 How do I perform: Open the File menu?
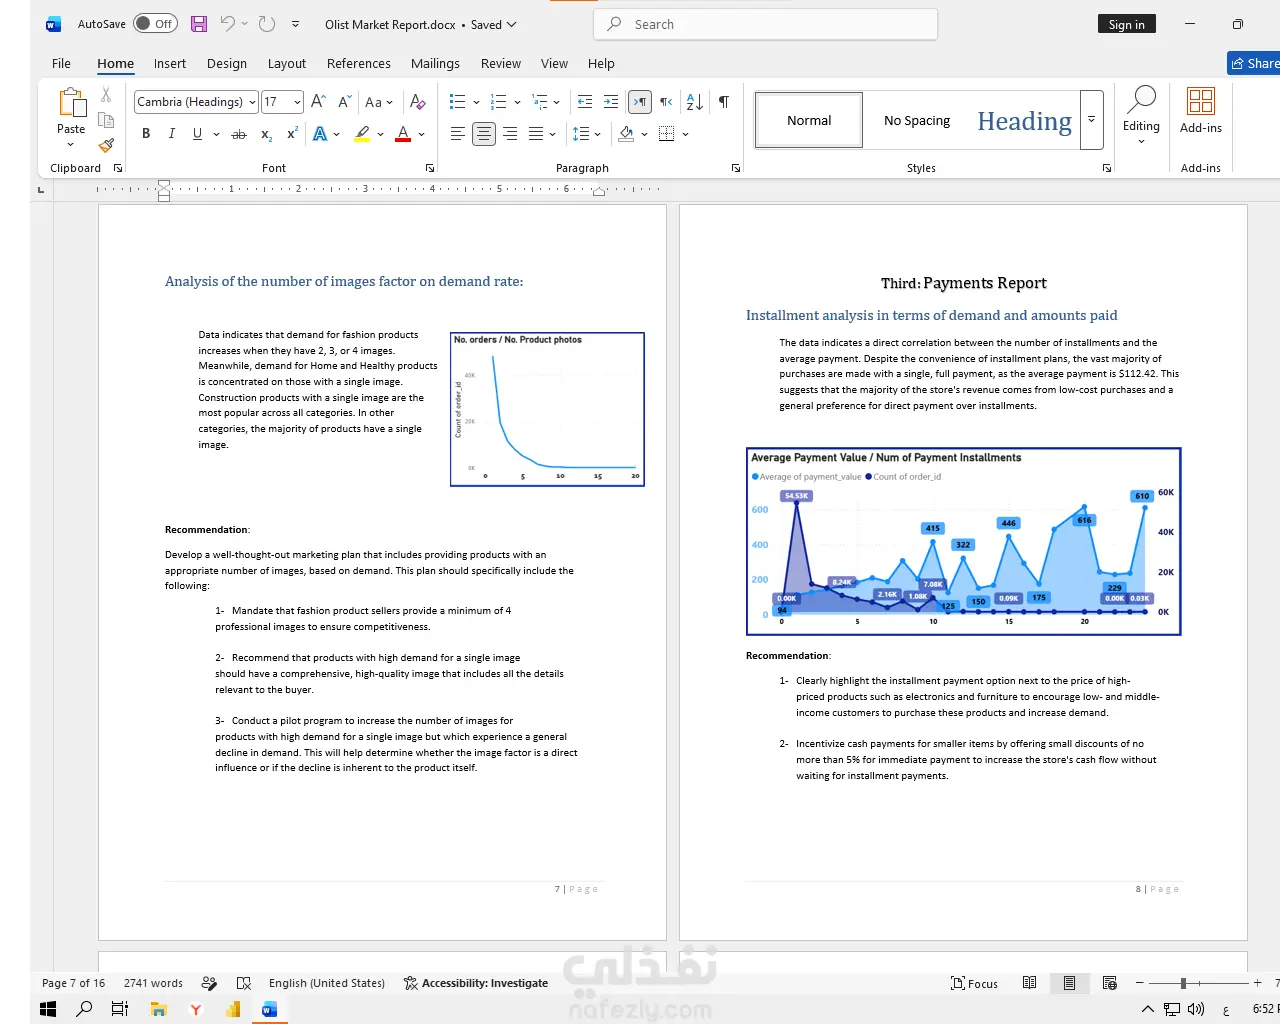click(x=61, y=63)
